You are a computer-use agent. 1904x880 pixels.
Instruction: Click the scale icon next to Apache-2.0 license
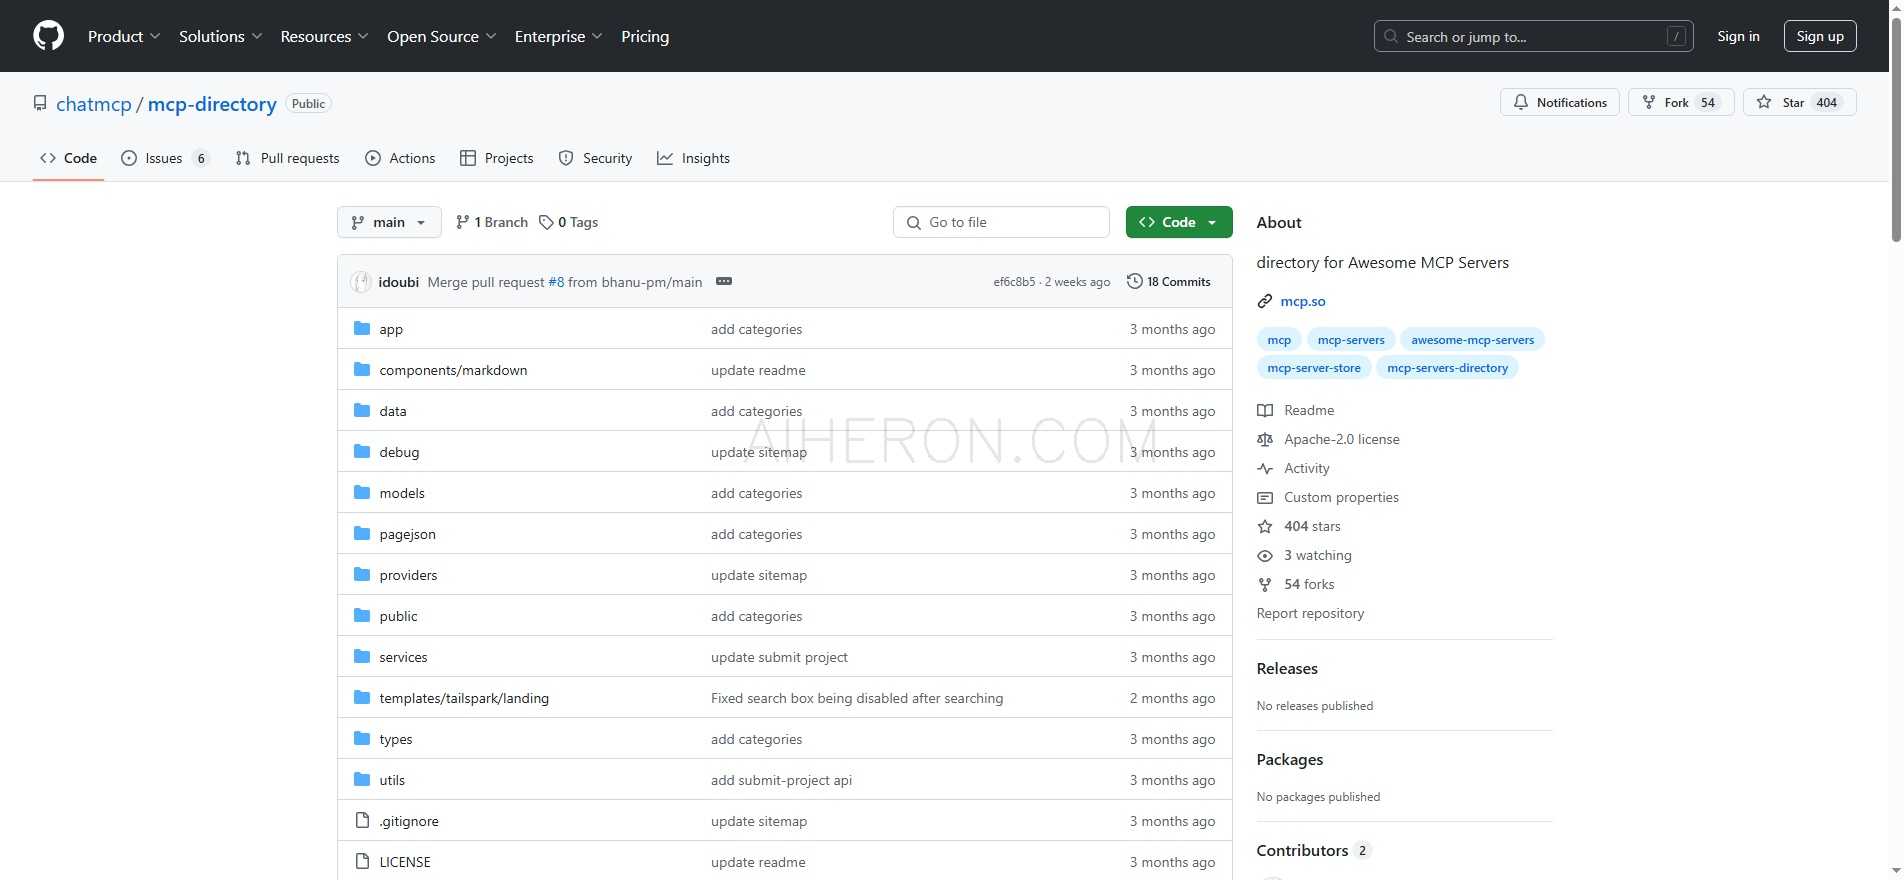(1265, 439)
